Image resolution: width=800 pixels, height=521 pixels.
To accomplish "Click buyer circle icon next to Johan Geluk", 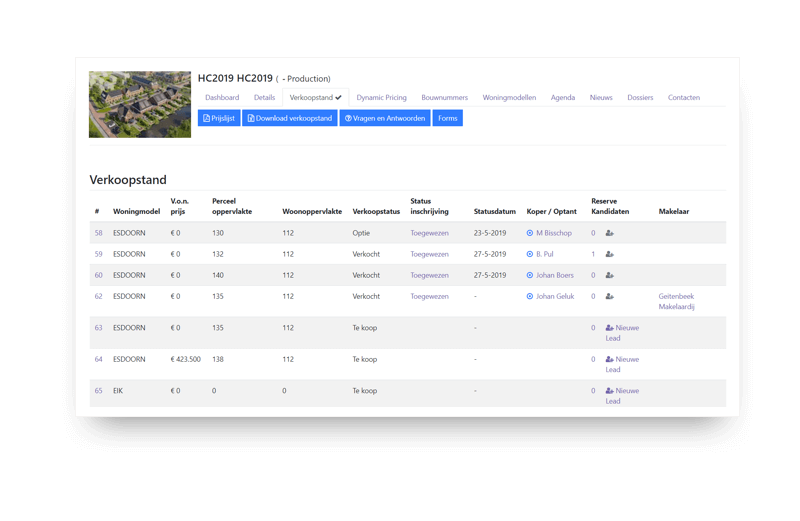I will 530,296.
